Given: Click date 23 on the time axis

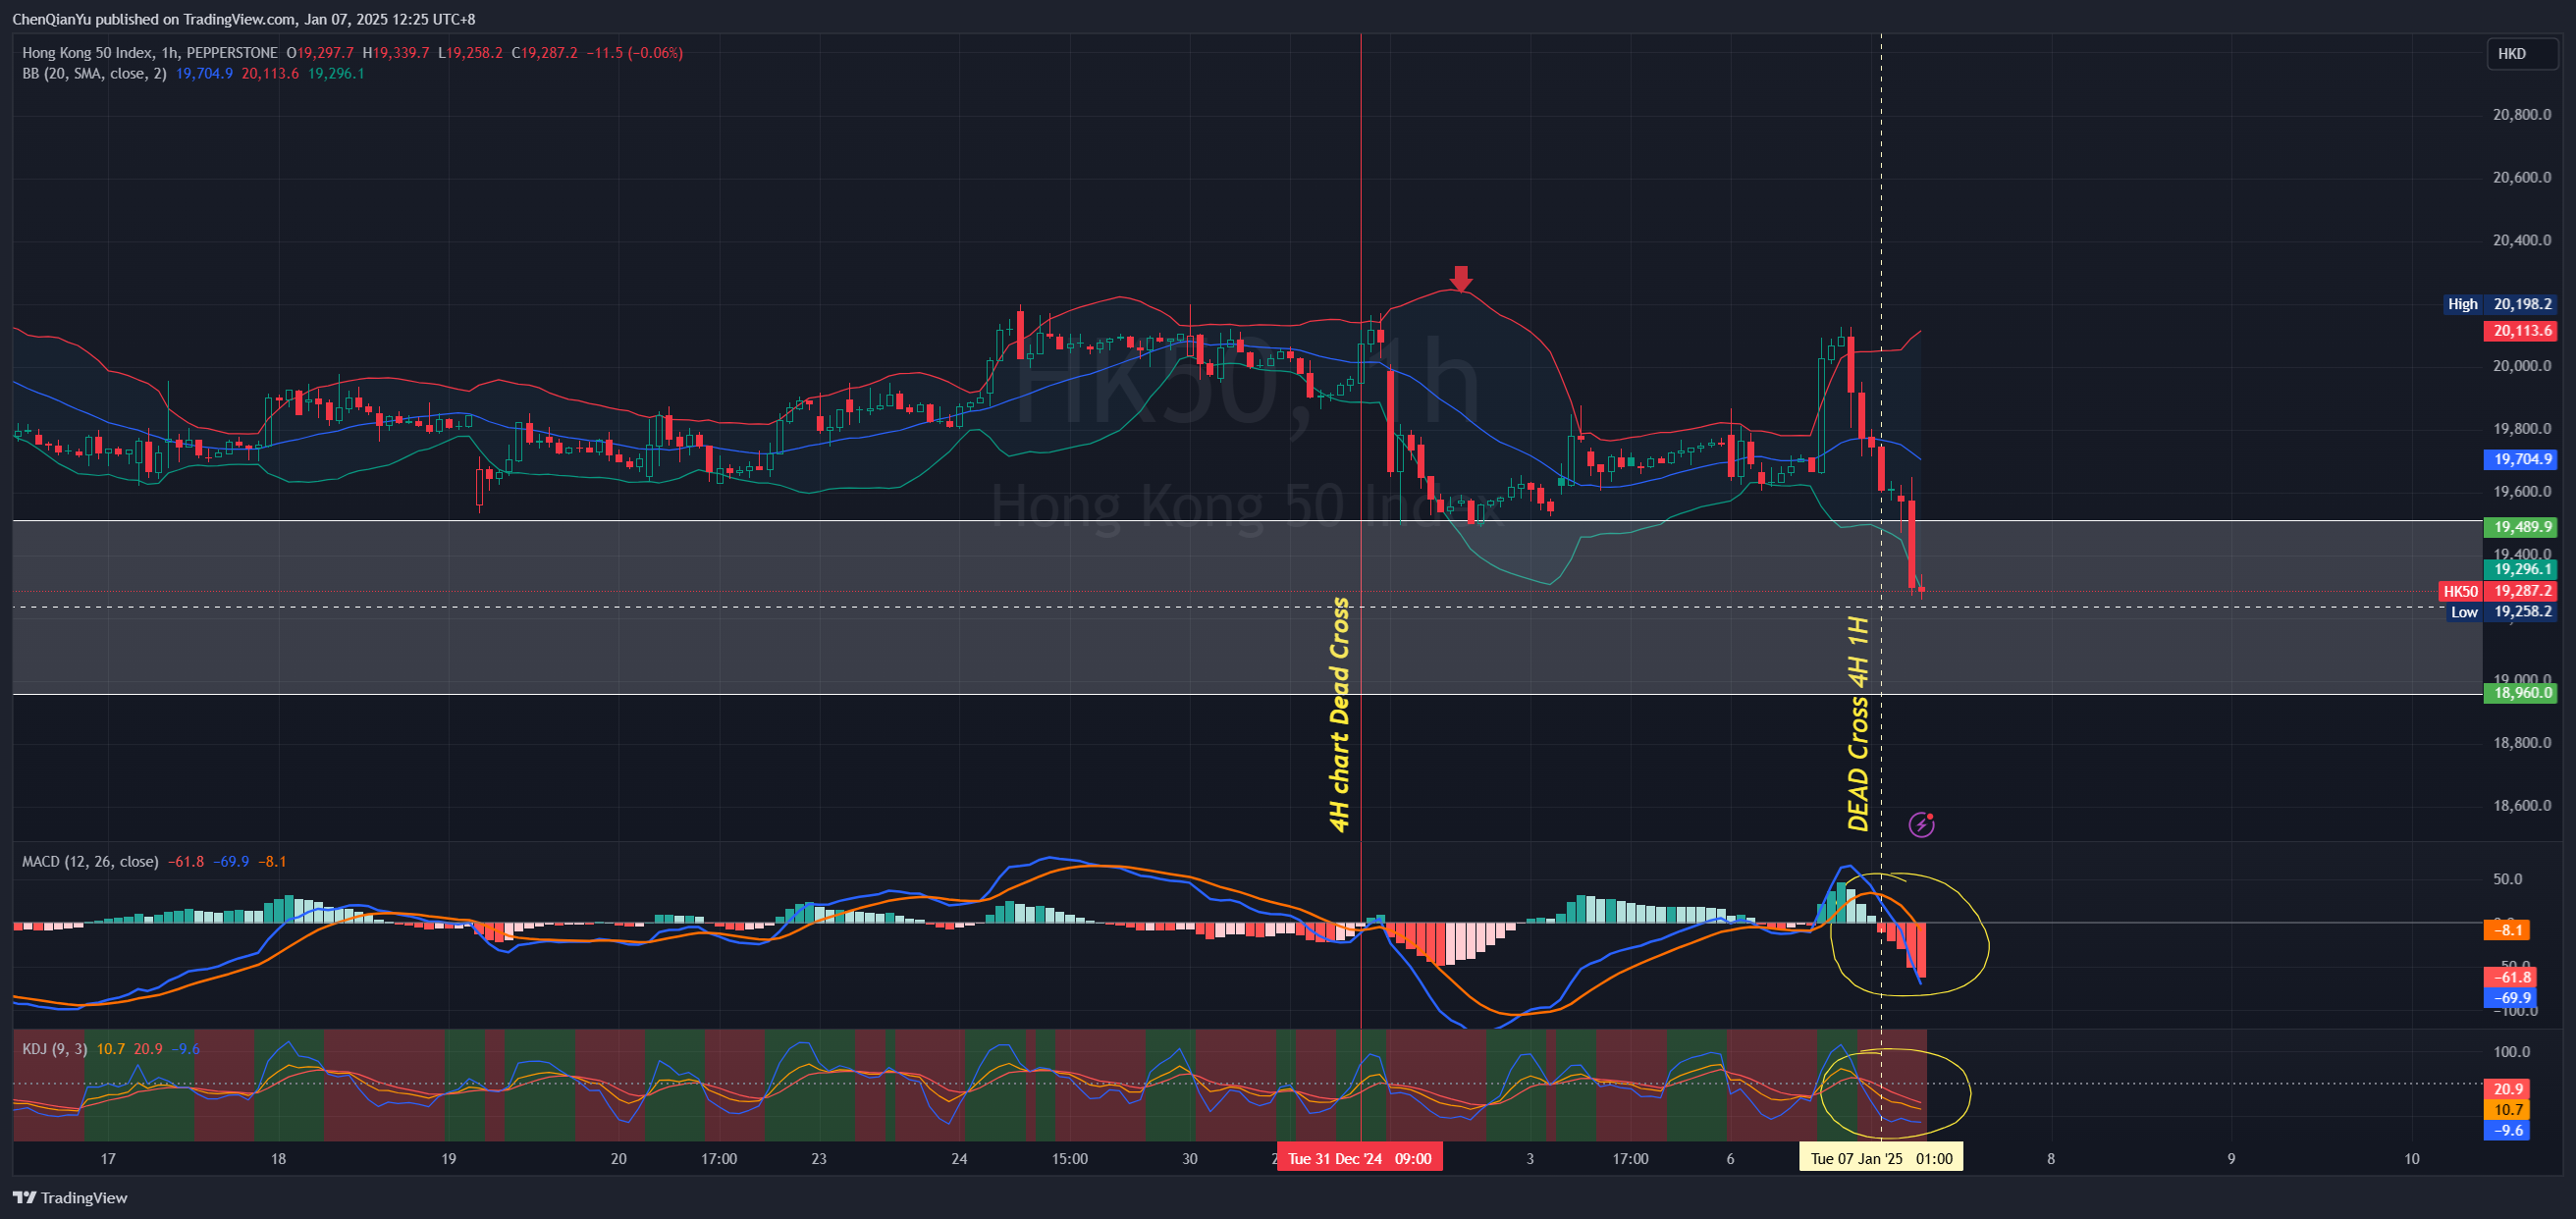Looking at the screenshot, I should click(819, 1159).
